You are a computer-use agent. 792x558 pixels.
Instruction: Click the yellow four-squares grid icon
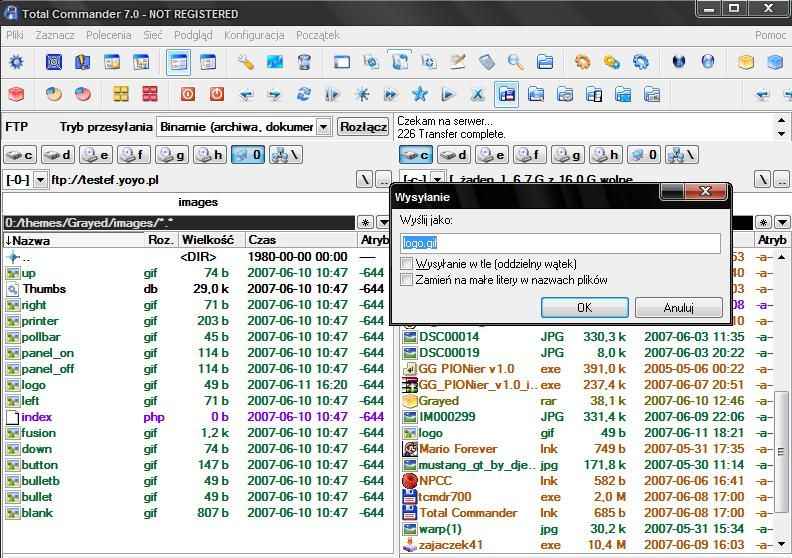[x=121, y=94]
